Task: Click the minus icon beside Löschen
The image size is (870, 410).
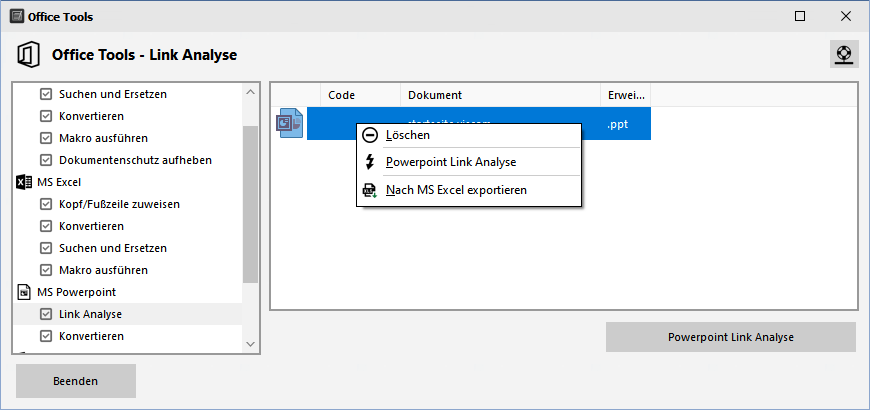Action: click(x=370, y=135)
